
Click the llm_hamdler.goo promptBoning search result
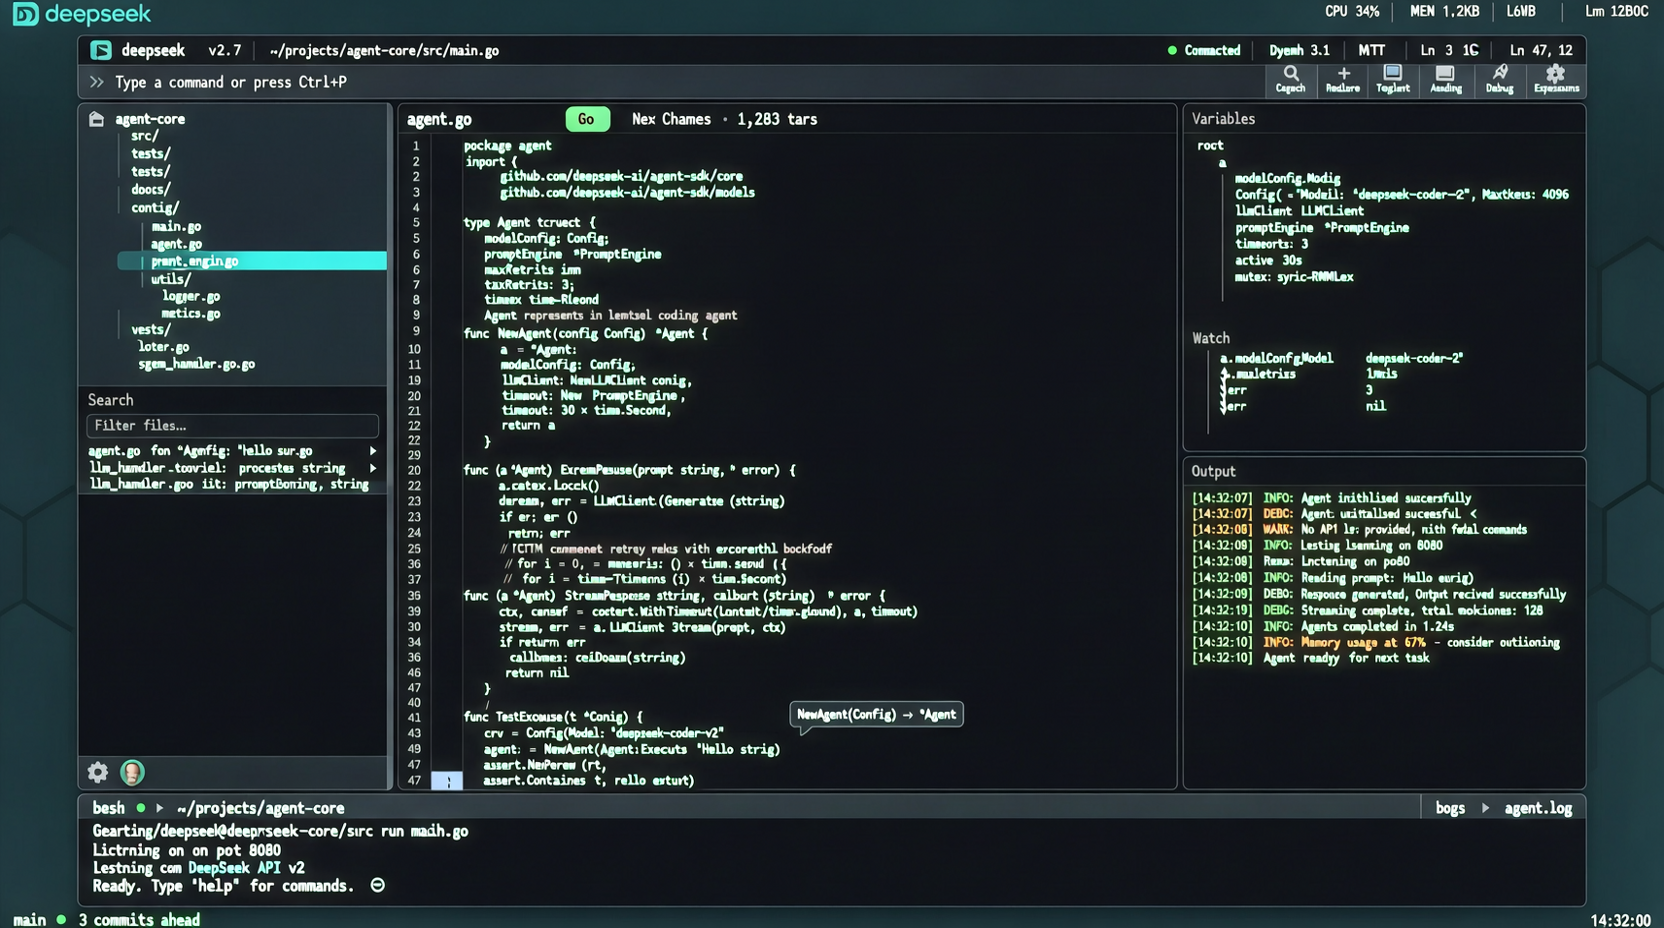click(x=229, y=484)
